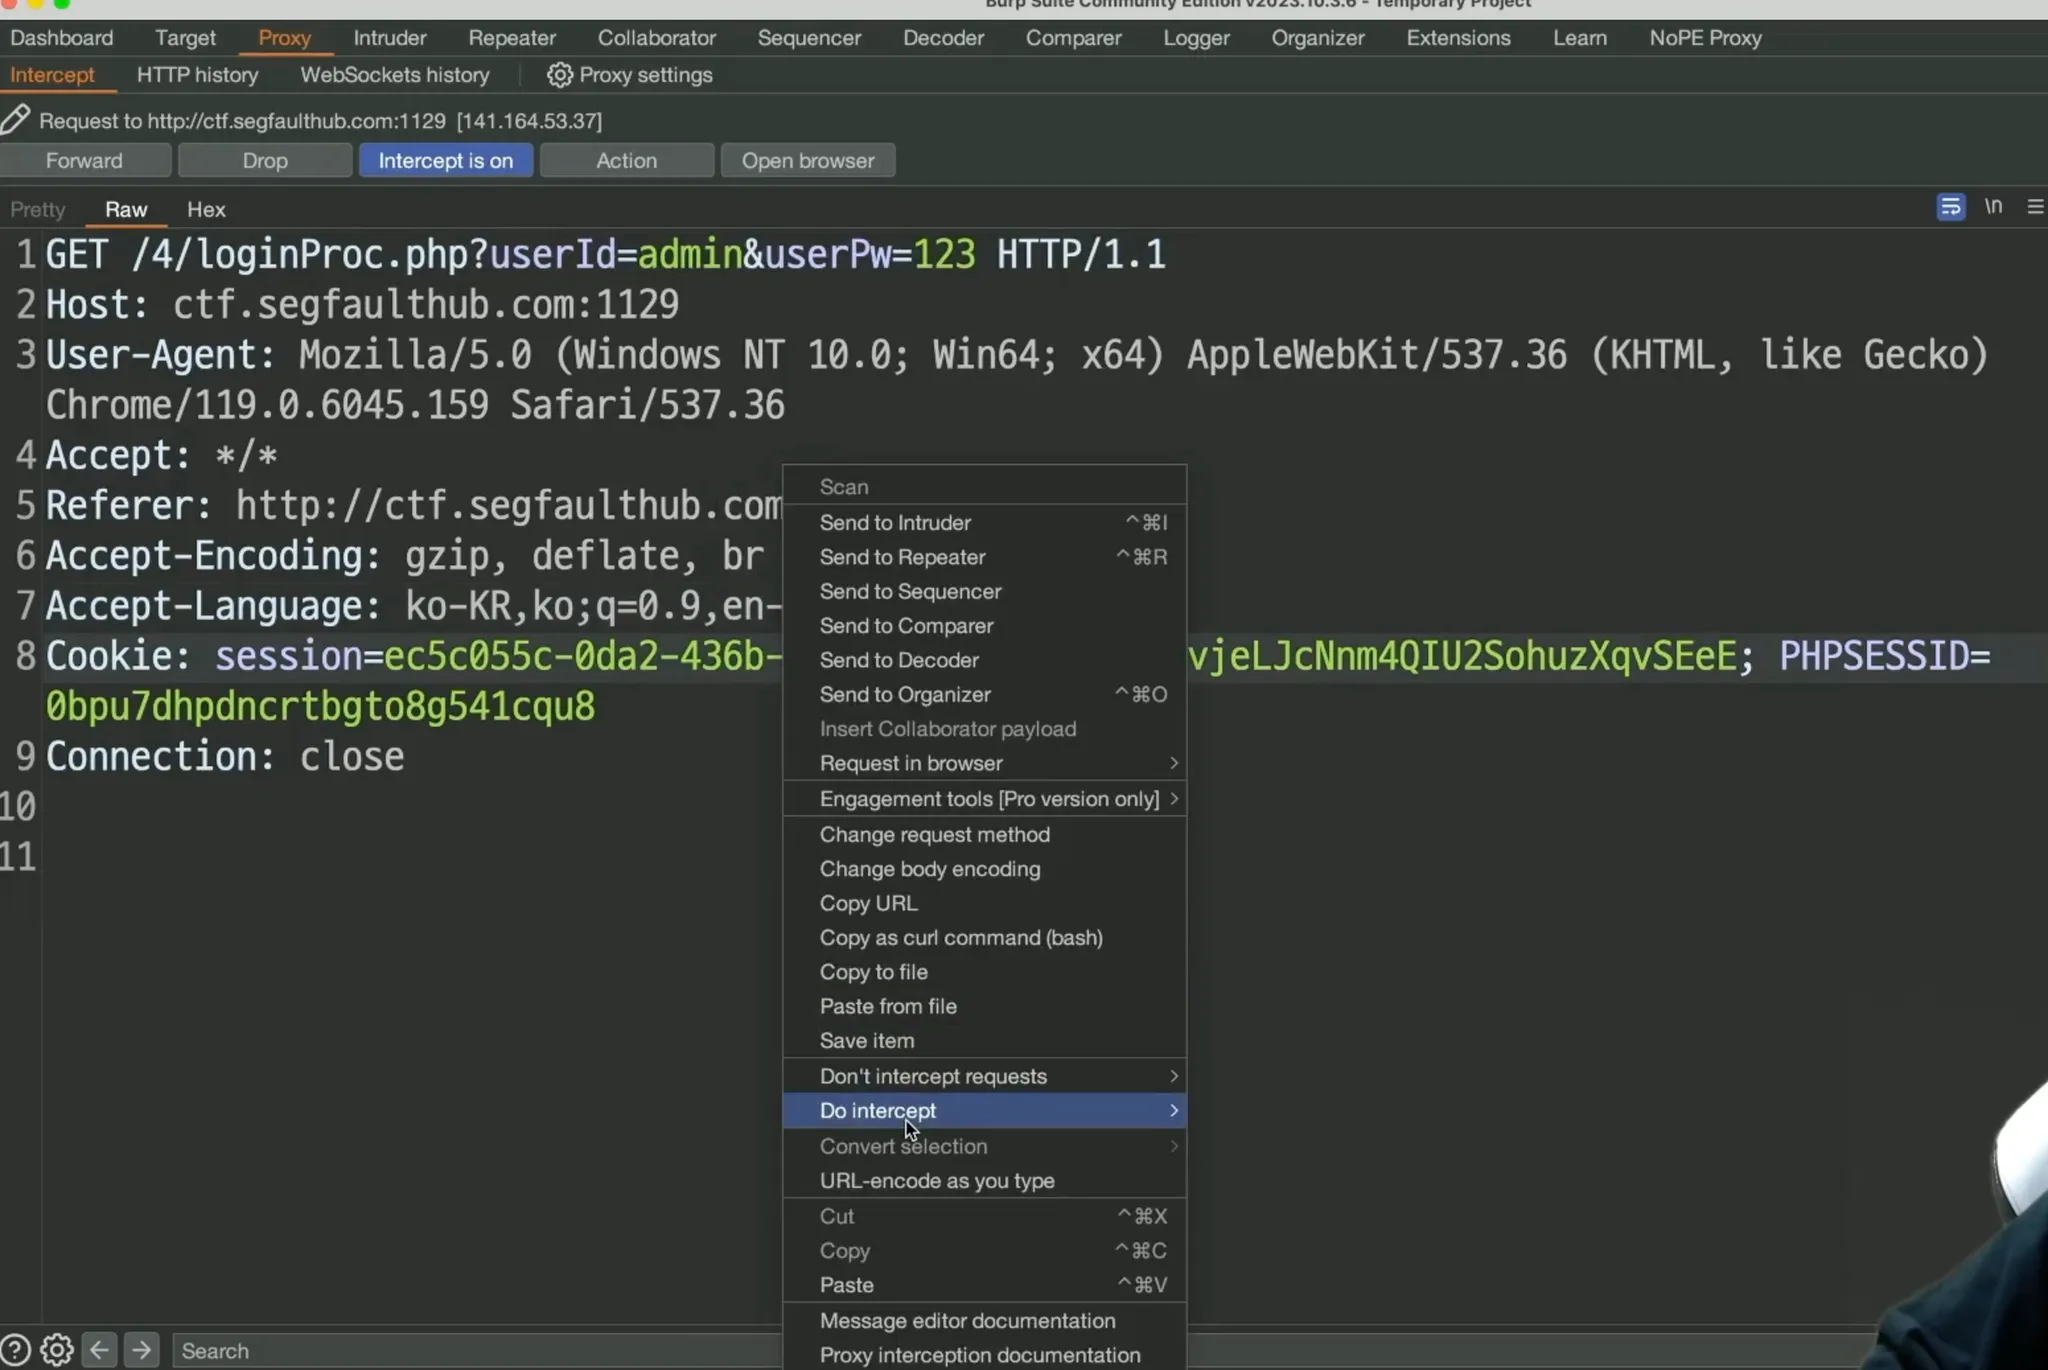Enable URL-encode as you type option
Viewport: 2048px width, 1370px height.
point(936,1181)
